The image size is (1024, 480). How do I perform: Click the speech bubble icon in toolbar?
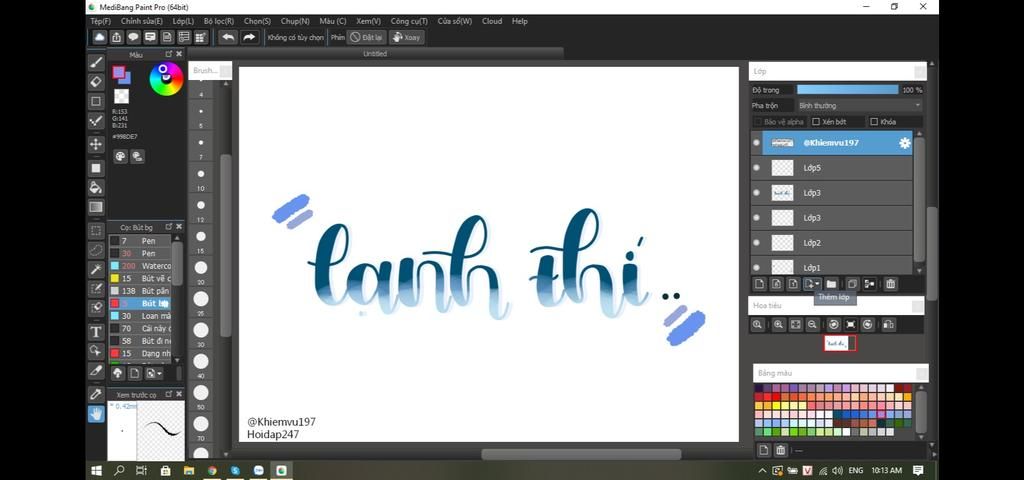(x=133, y=37)
